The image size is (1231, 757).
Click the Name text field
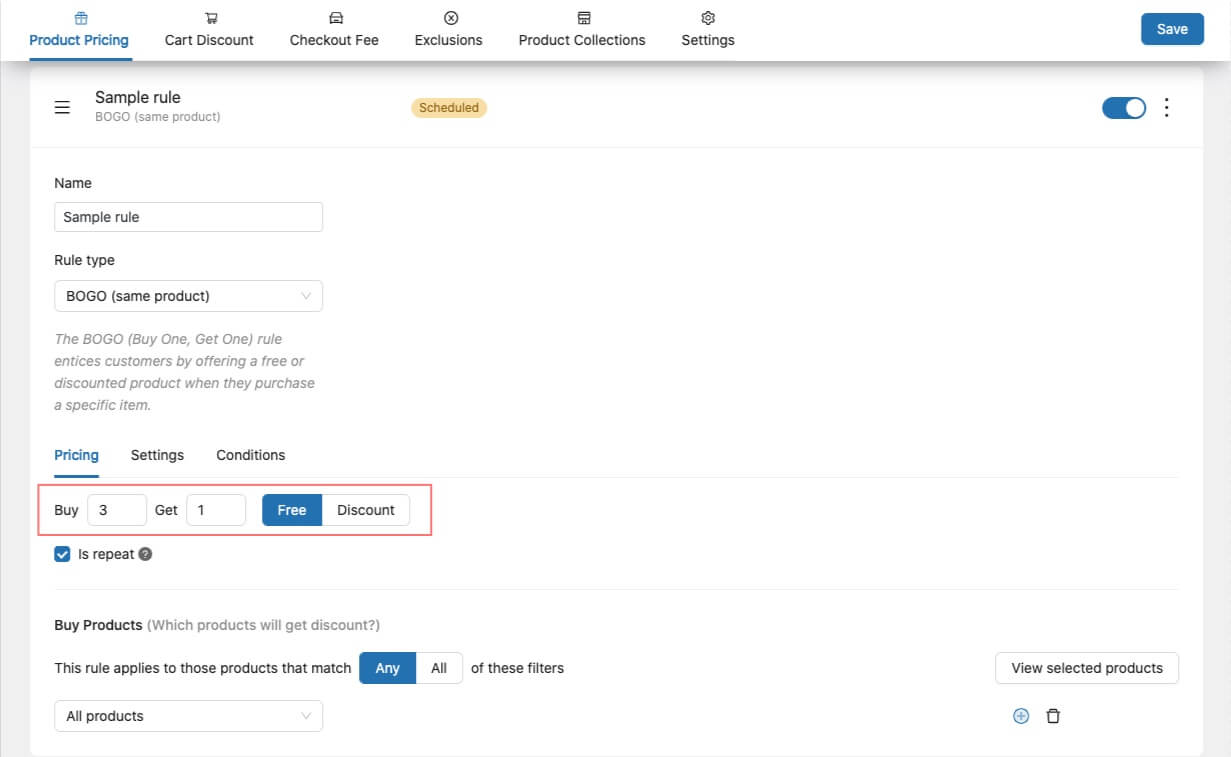click(188, 217)
